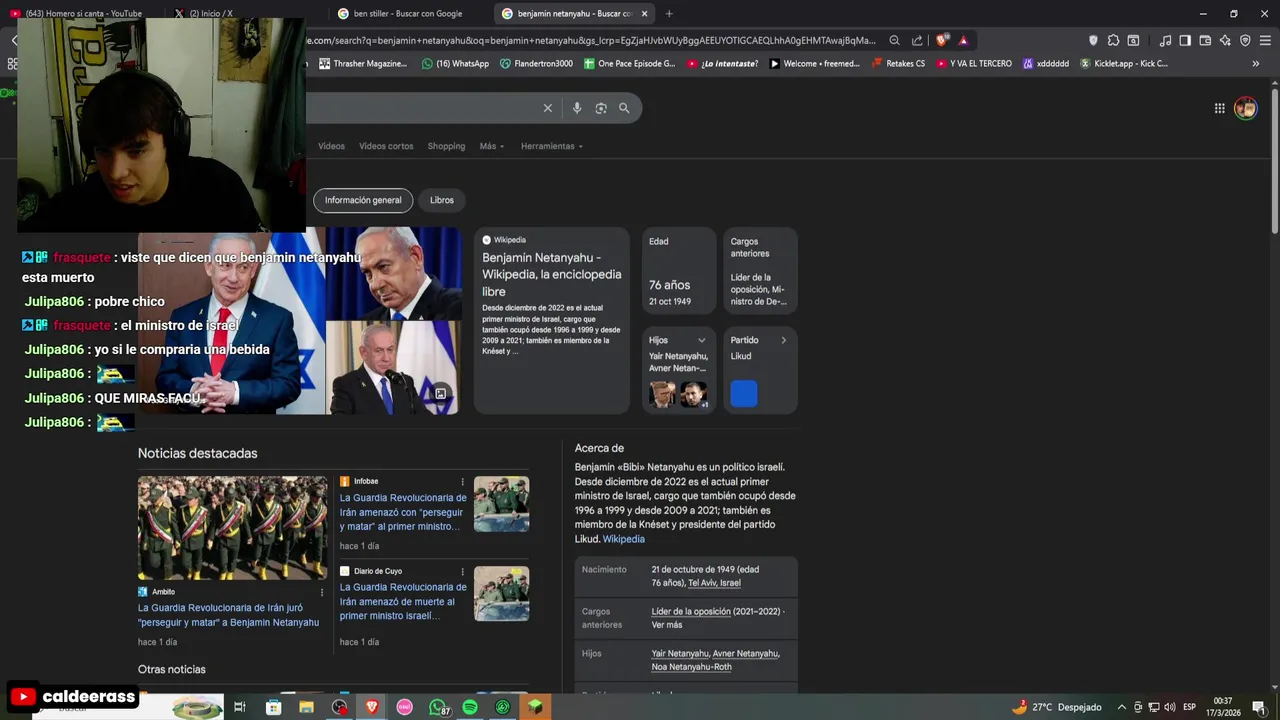Open the Brave Wallet icon

pyautogui.click(x=1205, y=41)
